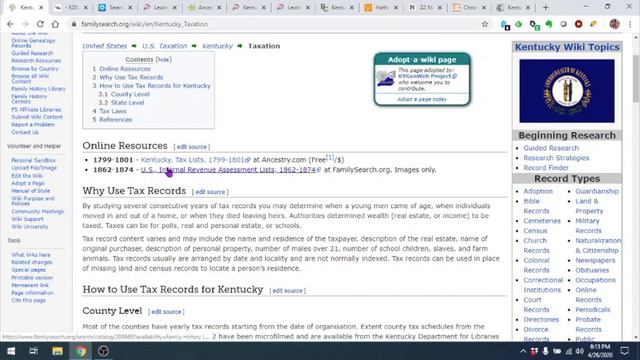Screen dimensions: 640x360
Task: Edit source of Why Use Tax Records
Action: 210,192
